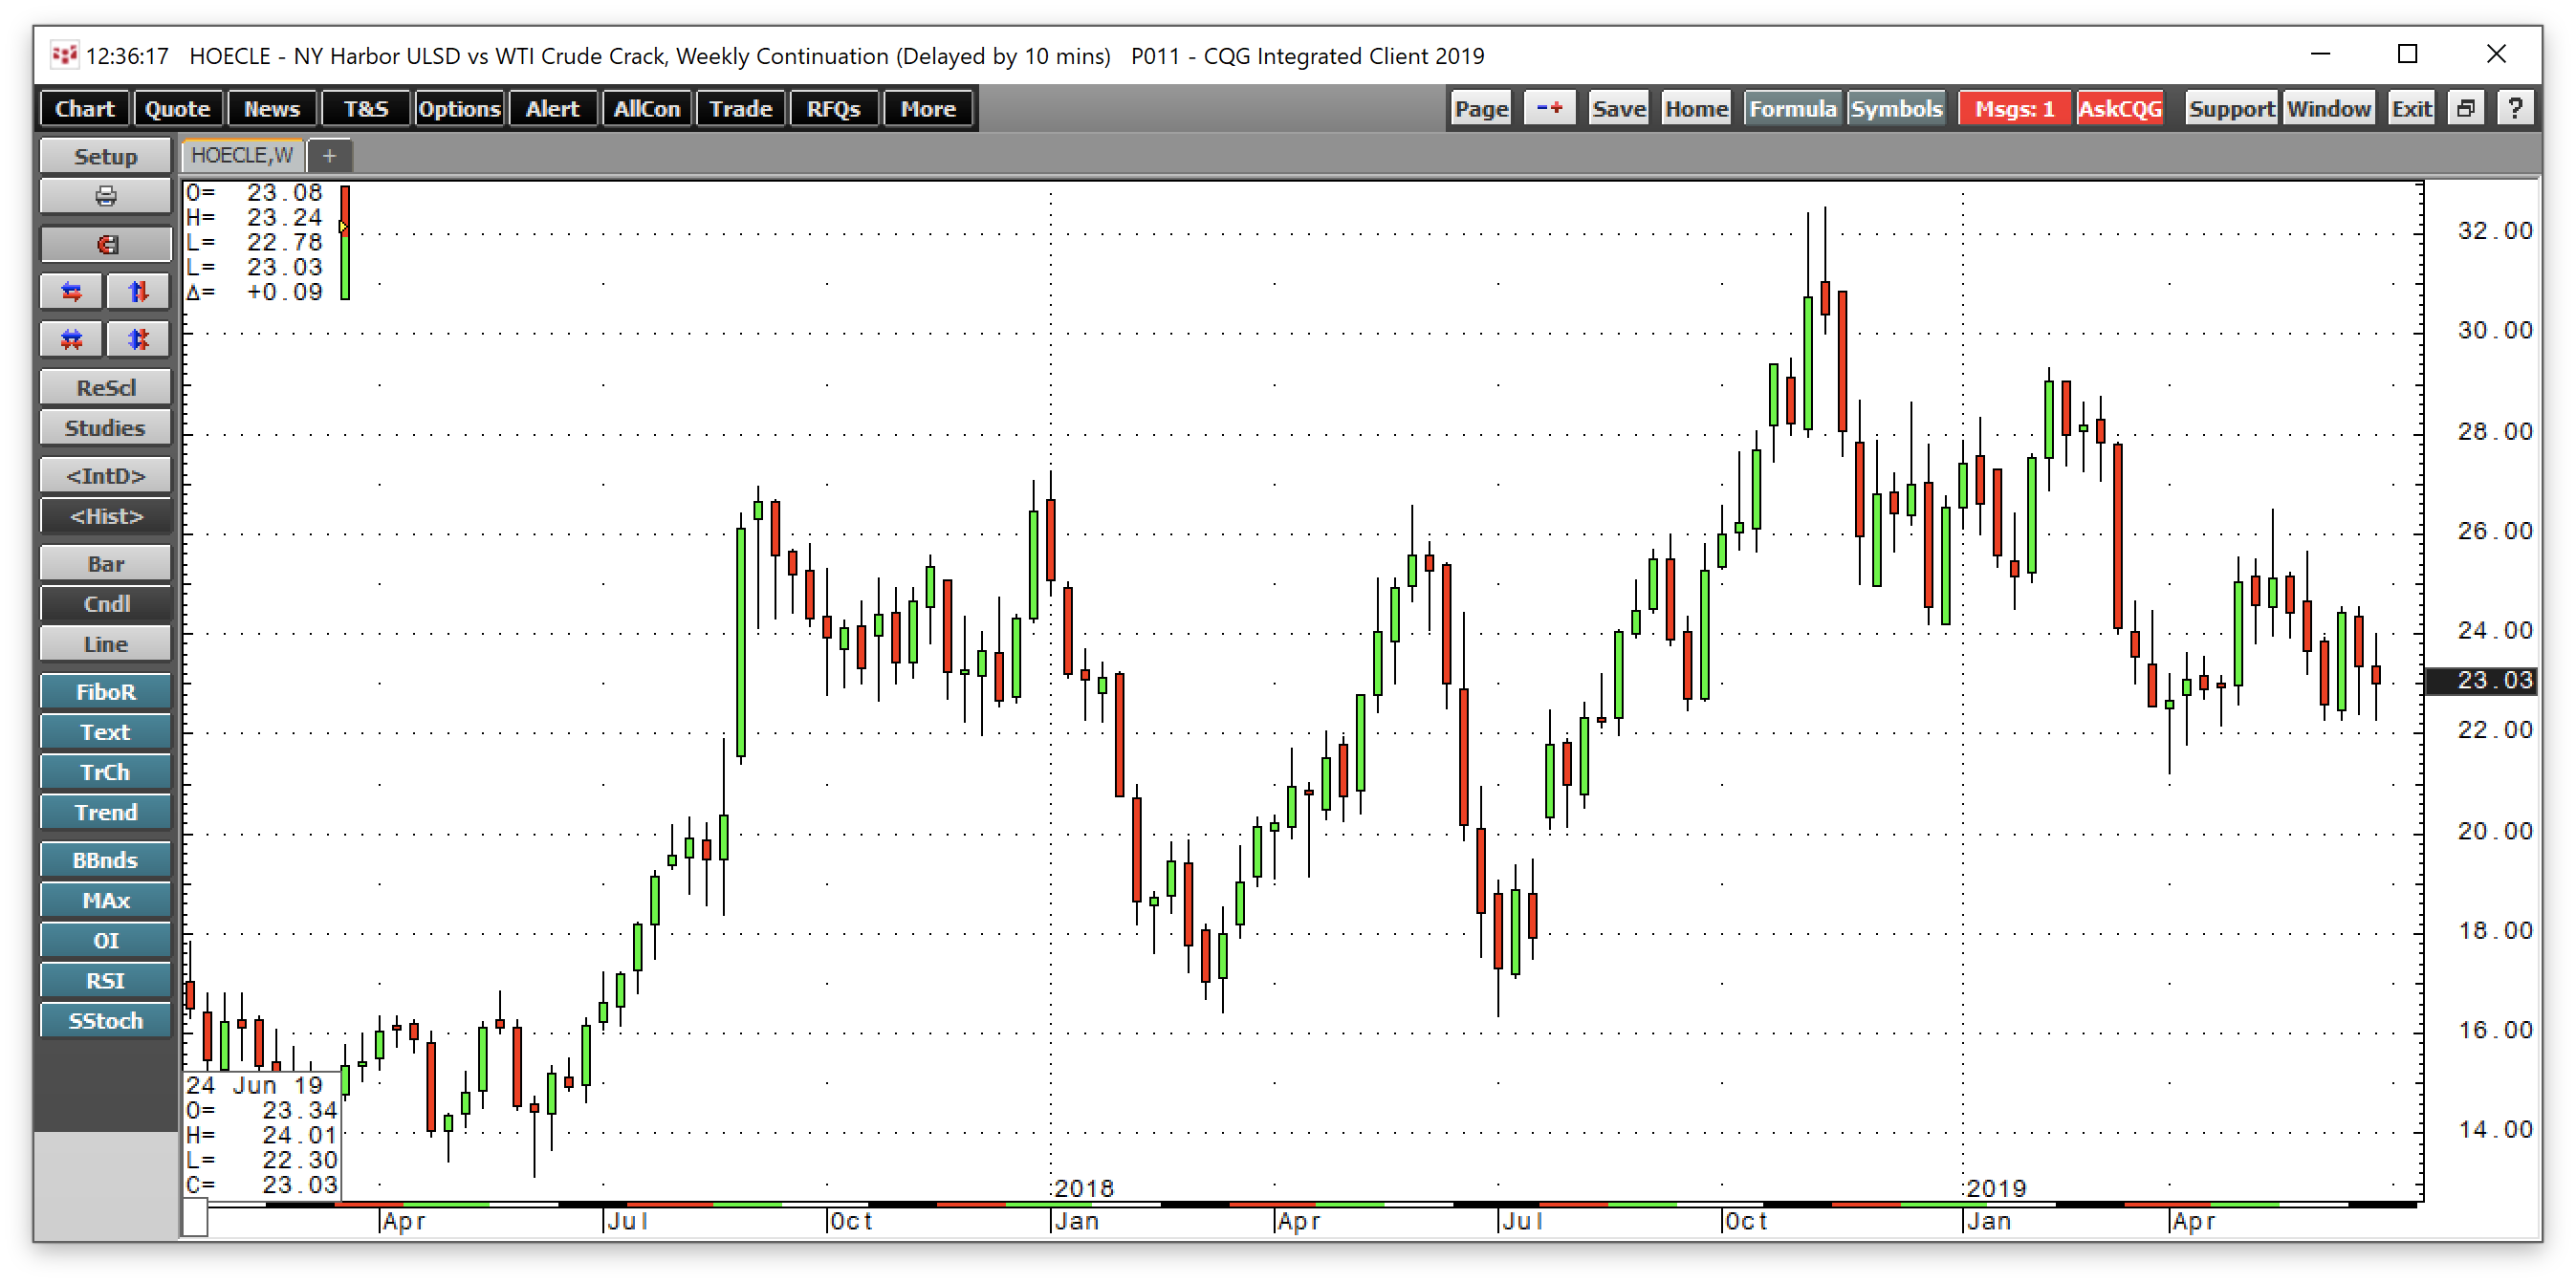Click the vertical up-down arrows scale icon
The image size is (2576, 1283).
pyautogui.click(x=138, y=292)
